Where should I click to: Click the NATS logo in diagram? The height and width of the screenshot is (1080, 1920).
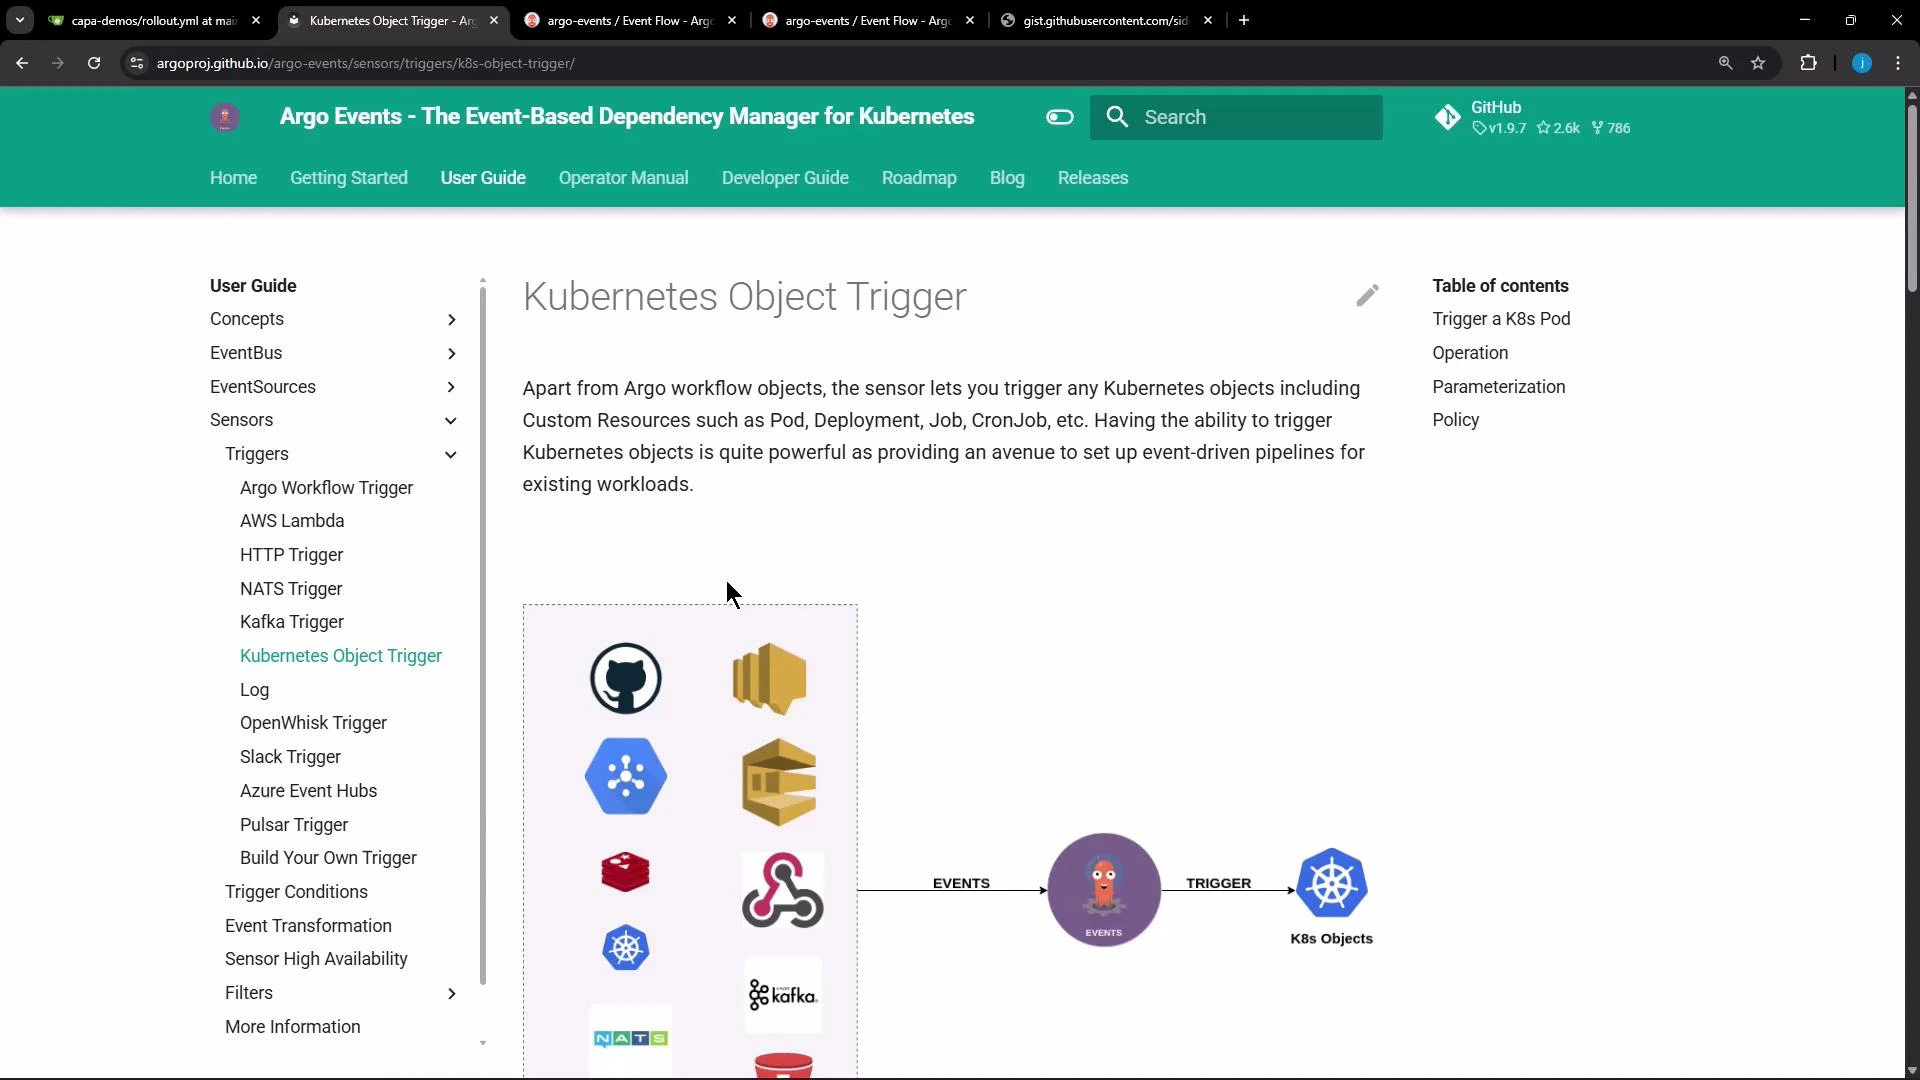point(630,1039)
